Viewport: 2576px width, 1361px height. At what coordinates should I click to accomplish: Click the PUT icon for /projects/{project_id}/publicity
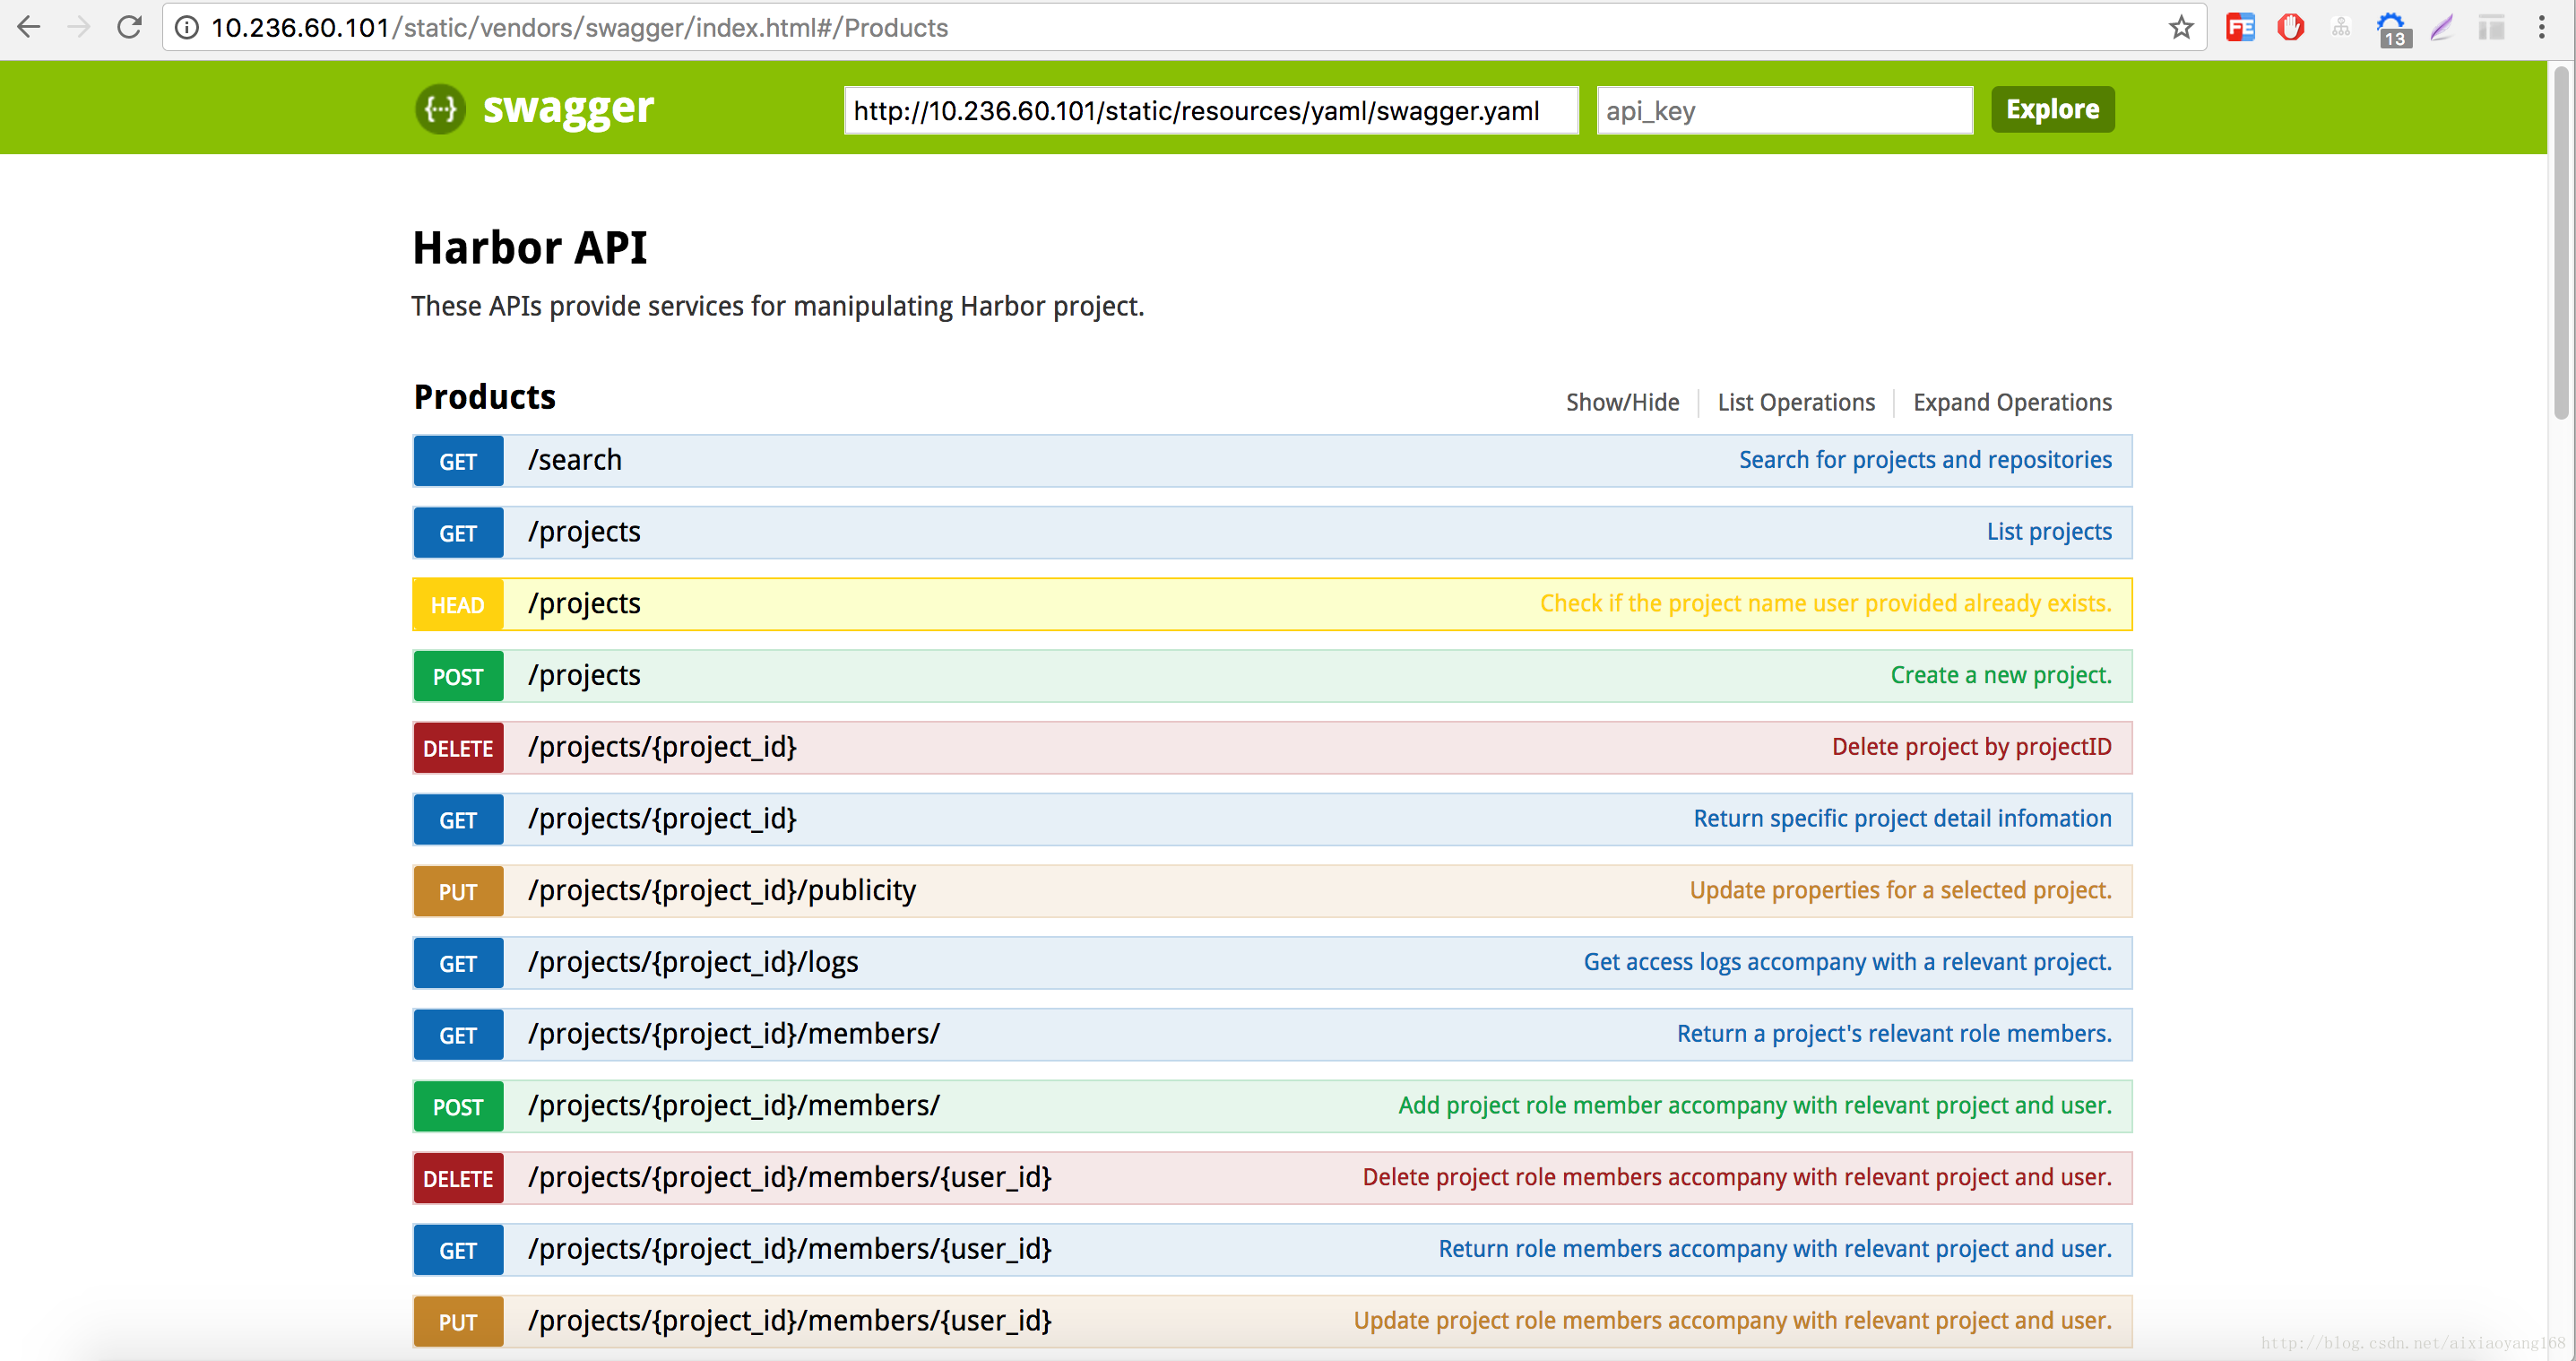(x=456, y=891)
